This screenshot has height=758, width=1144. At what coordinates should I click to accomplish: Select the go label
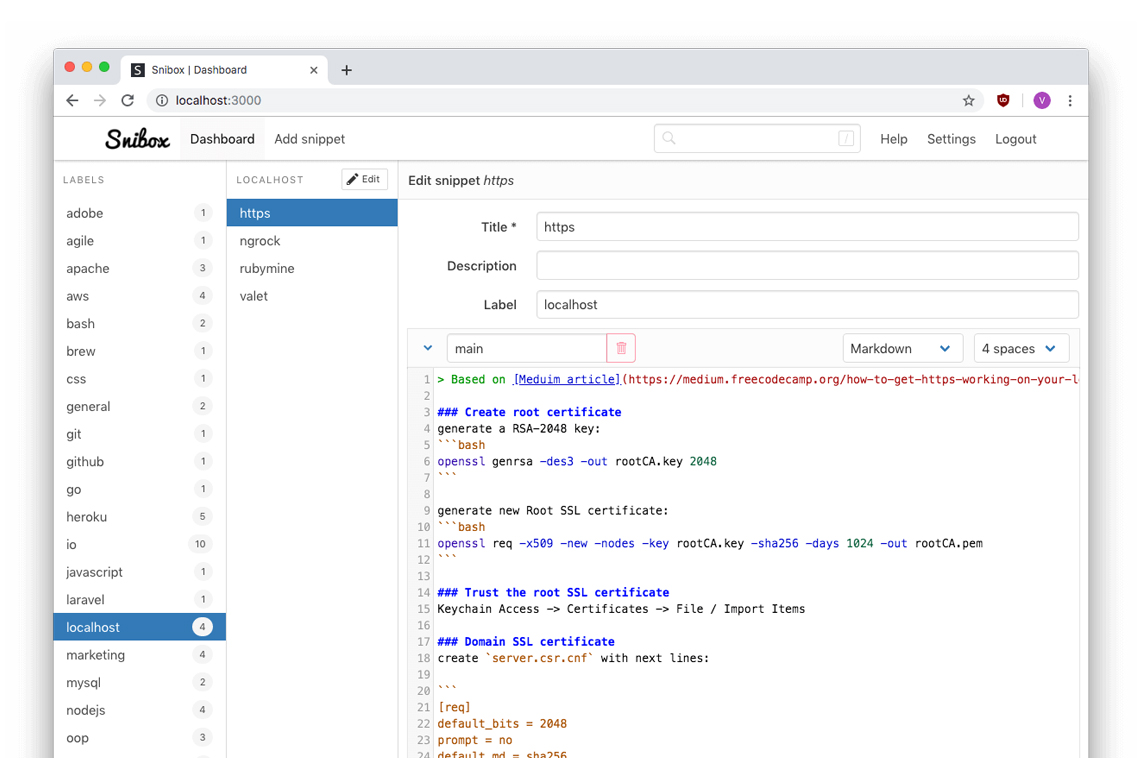click(x=139, y=489)
